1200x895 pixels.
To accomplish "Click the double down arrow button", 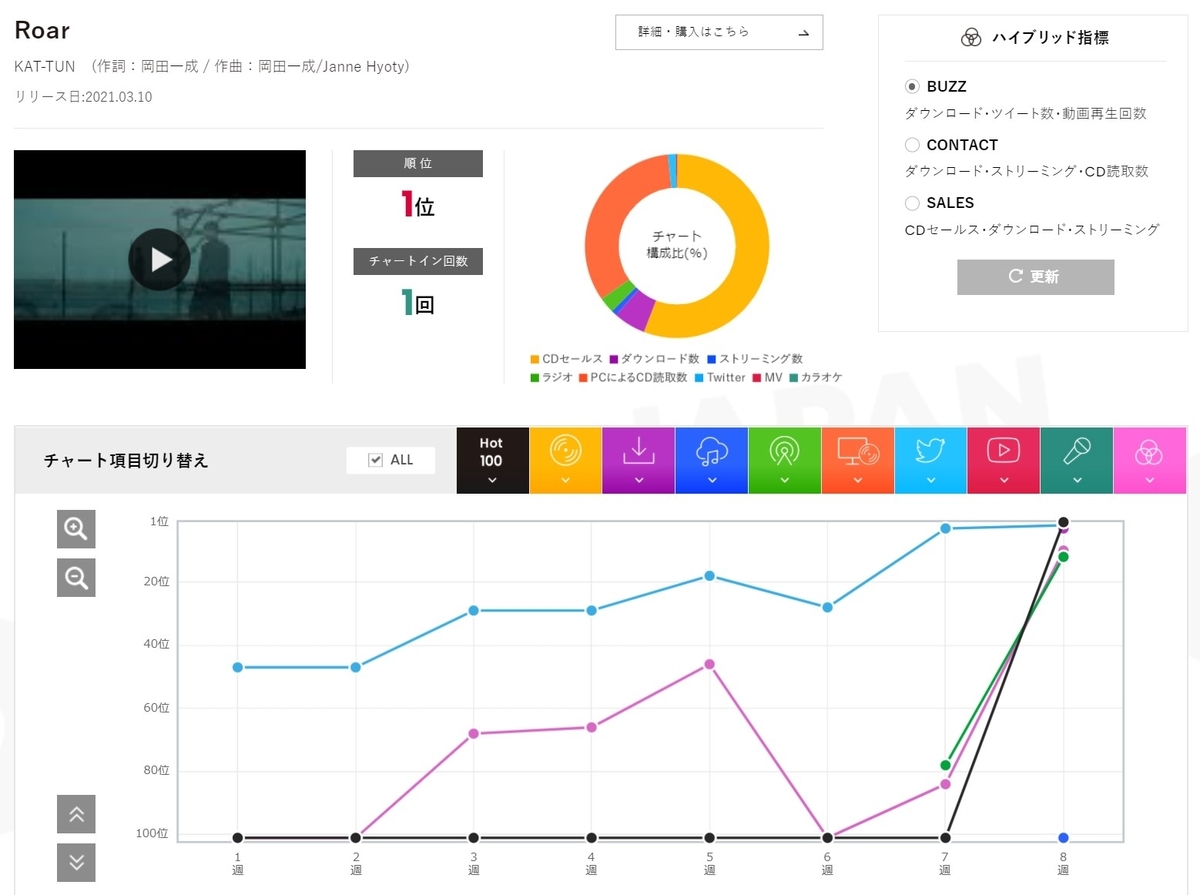I will pos(76,862).
